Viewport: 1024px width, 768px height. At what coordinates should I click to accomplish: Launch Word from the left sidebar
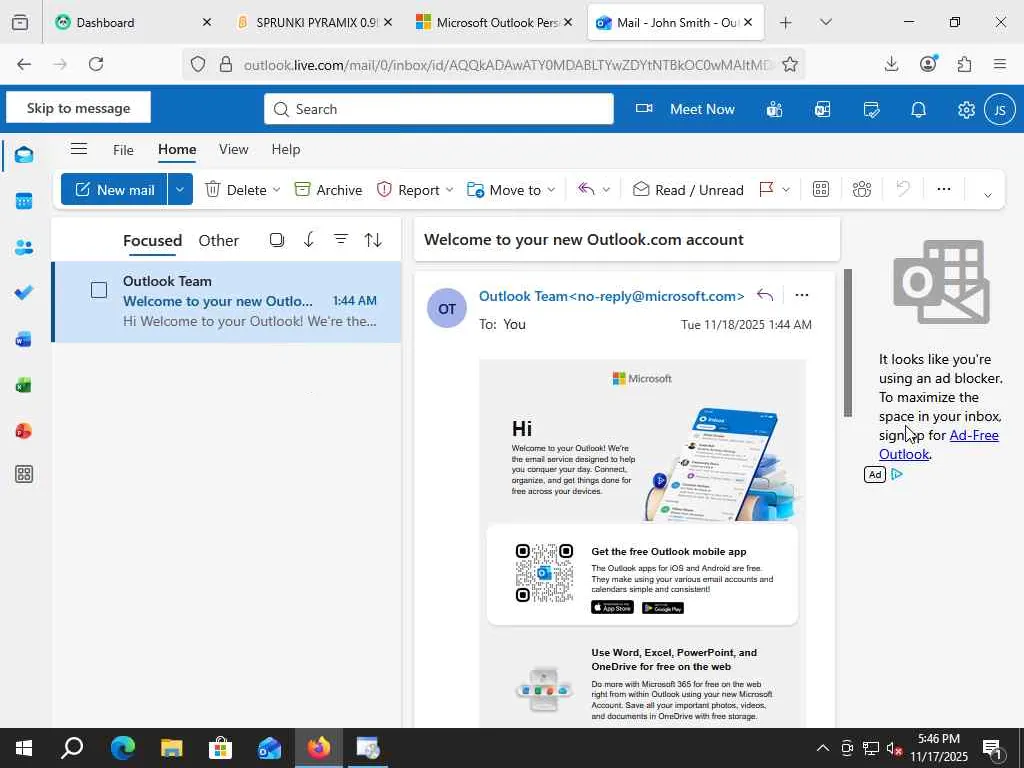pos(24,339)
